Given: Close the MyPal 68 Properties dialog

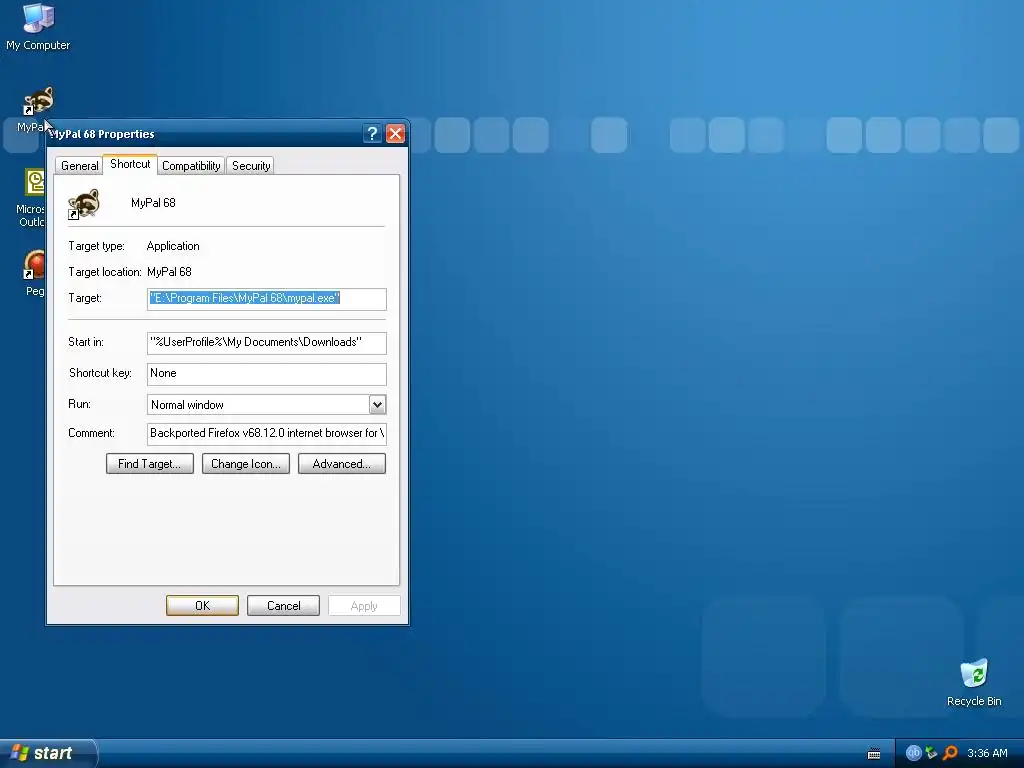Looking at the screenshot, I should click(395, 134).
